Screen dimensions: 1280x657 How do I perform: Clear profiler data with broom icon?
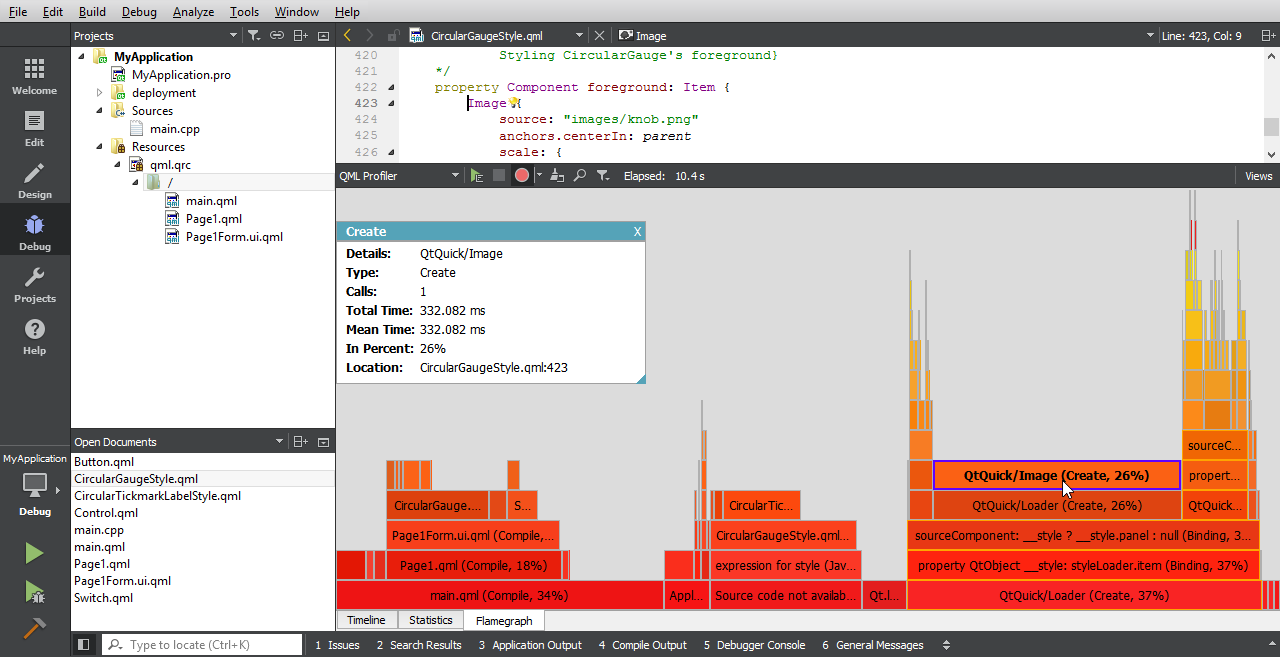tap(557, 176)
